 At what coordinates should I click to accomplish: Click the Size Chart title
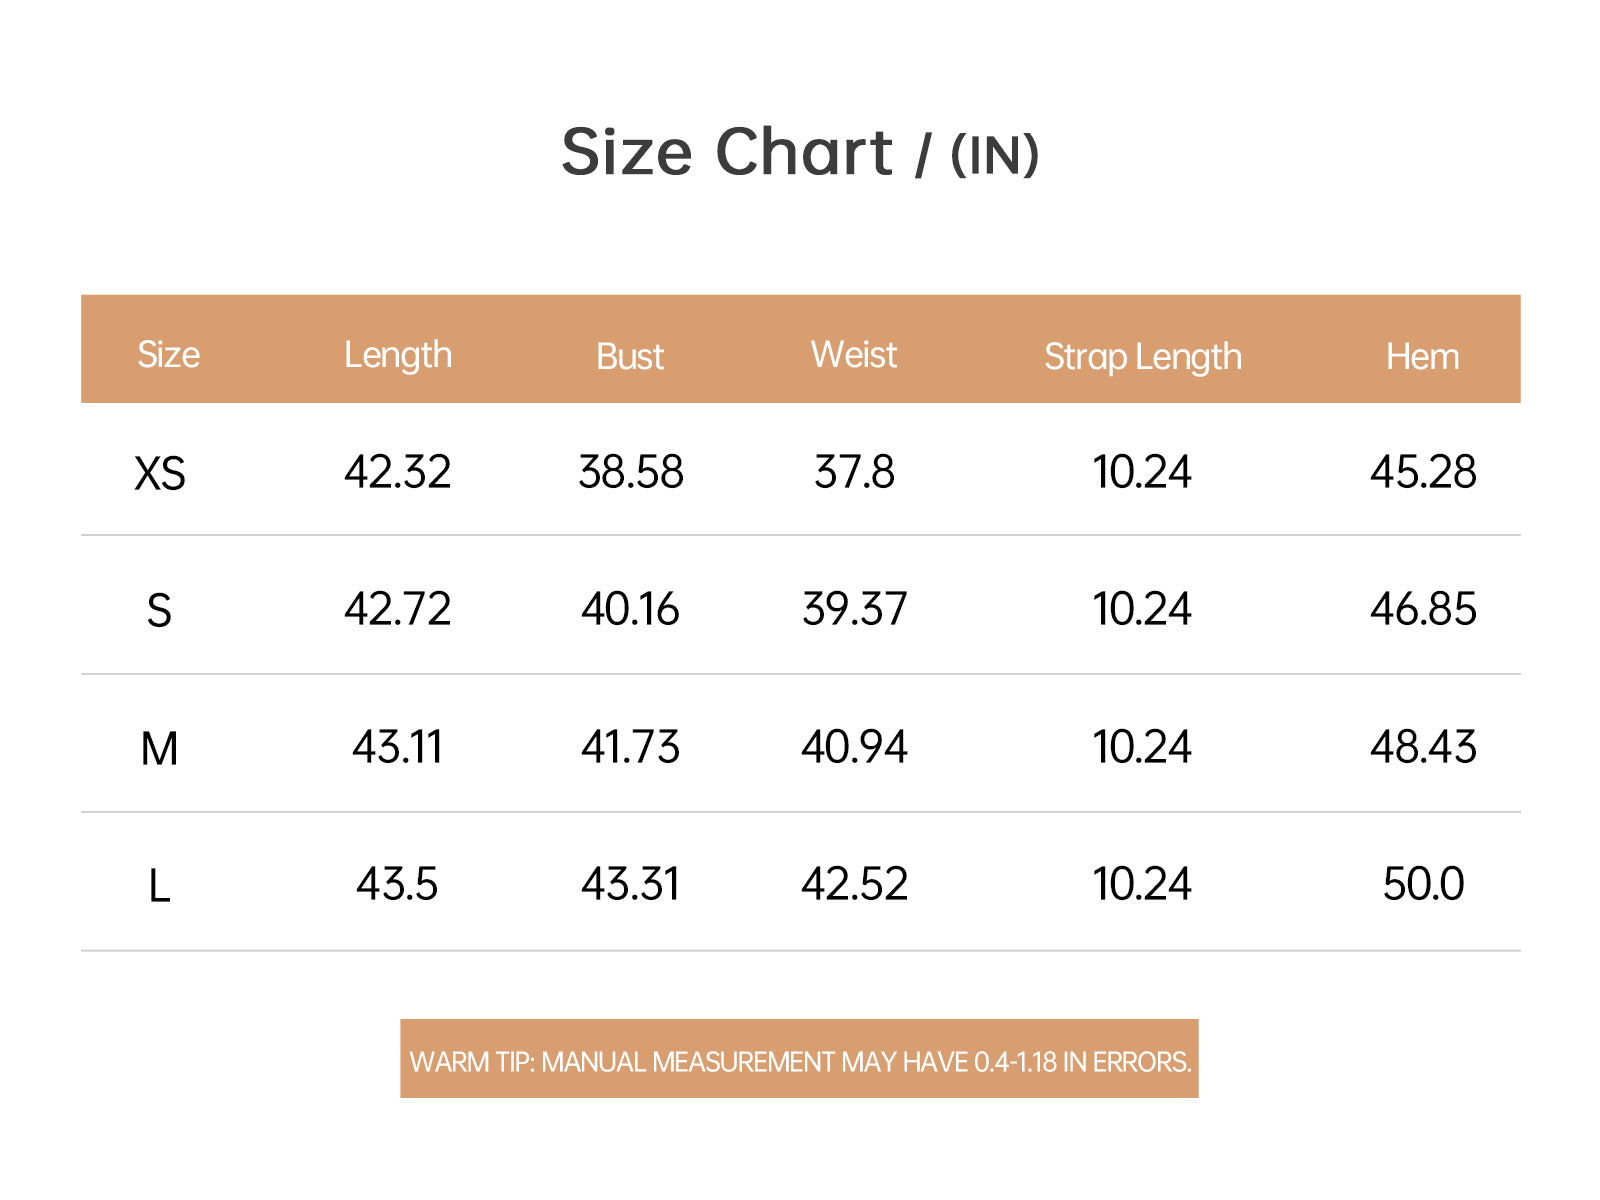point(800,153)
